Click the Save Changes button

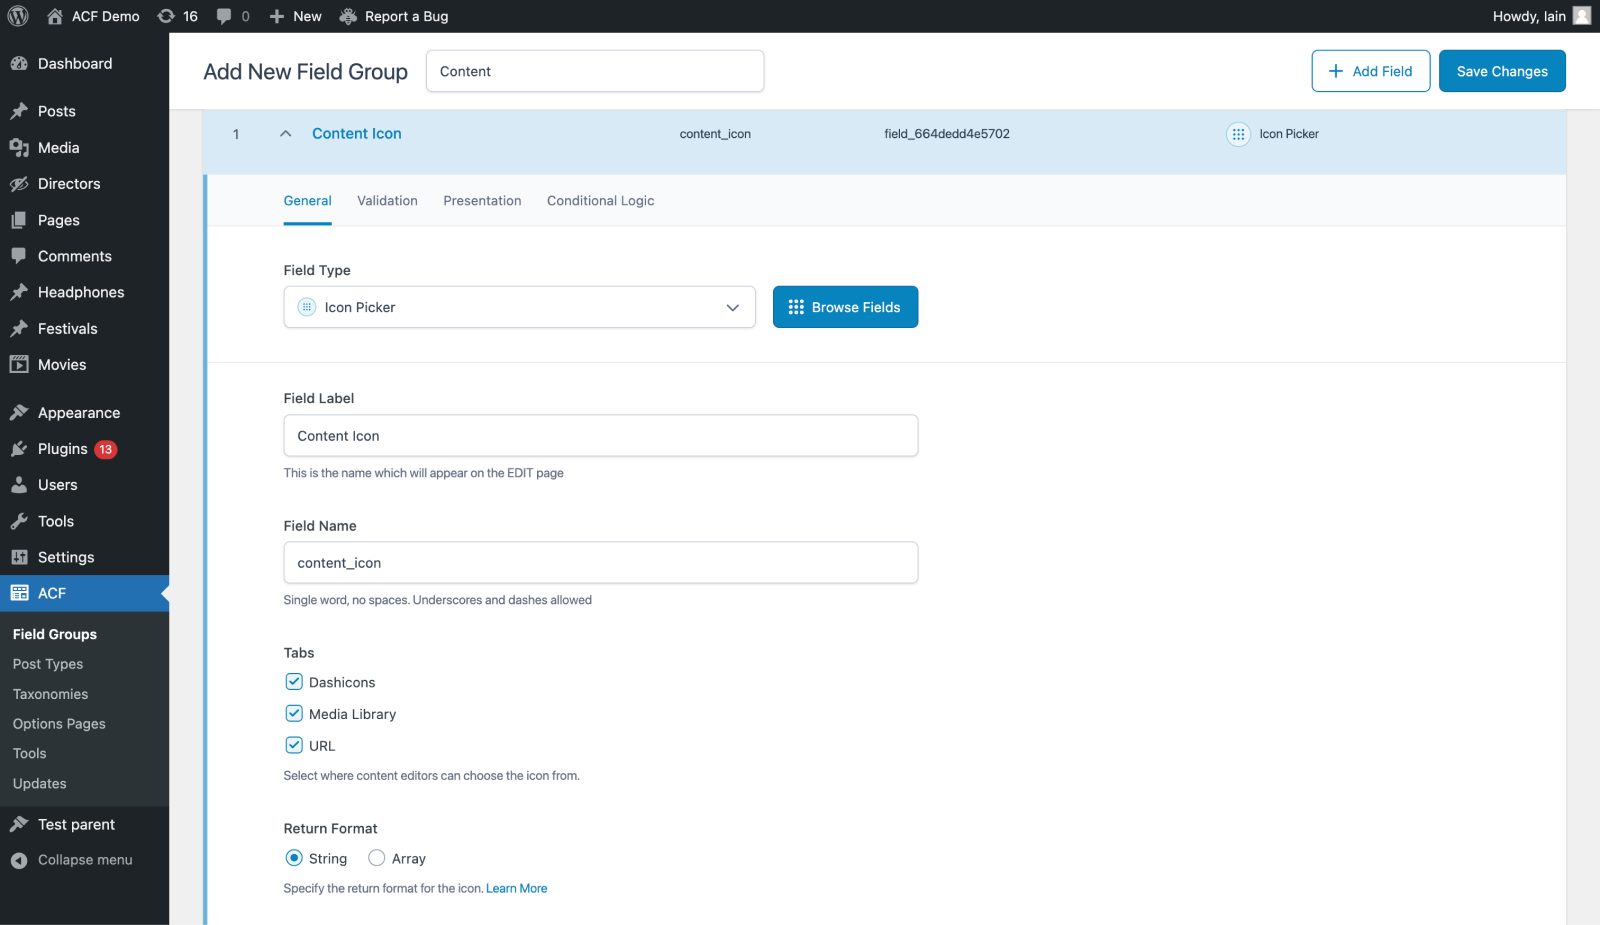point(1501,71)
